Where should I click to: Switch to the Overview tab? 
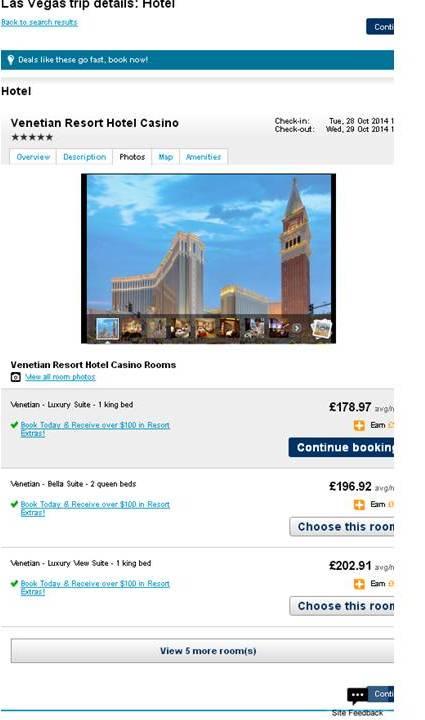(x=33, y=157)
